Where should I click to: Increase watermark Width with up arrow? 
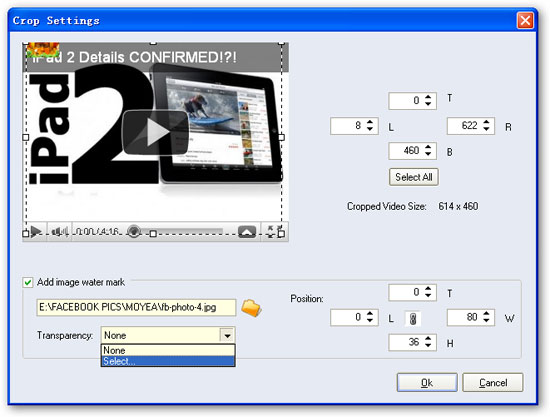click(486, 314)
